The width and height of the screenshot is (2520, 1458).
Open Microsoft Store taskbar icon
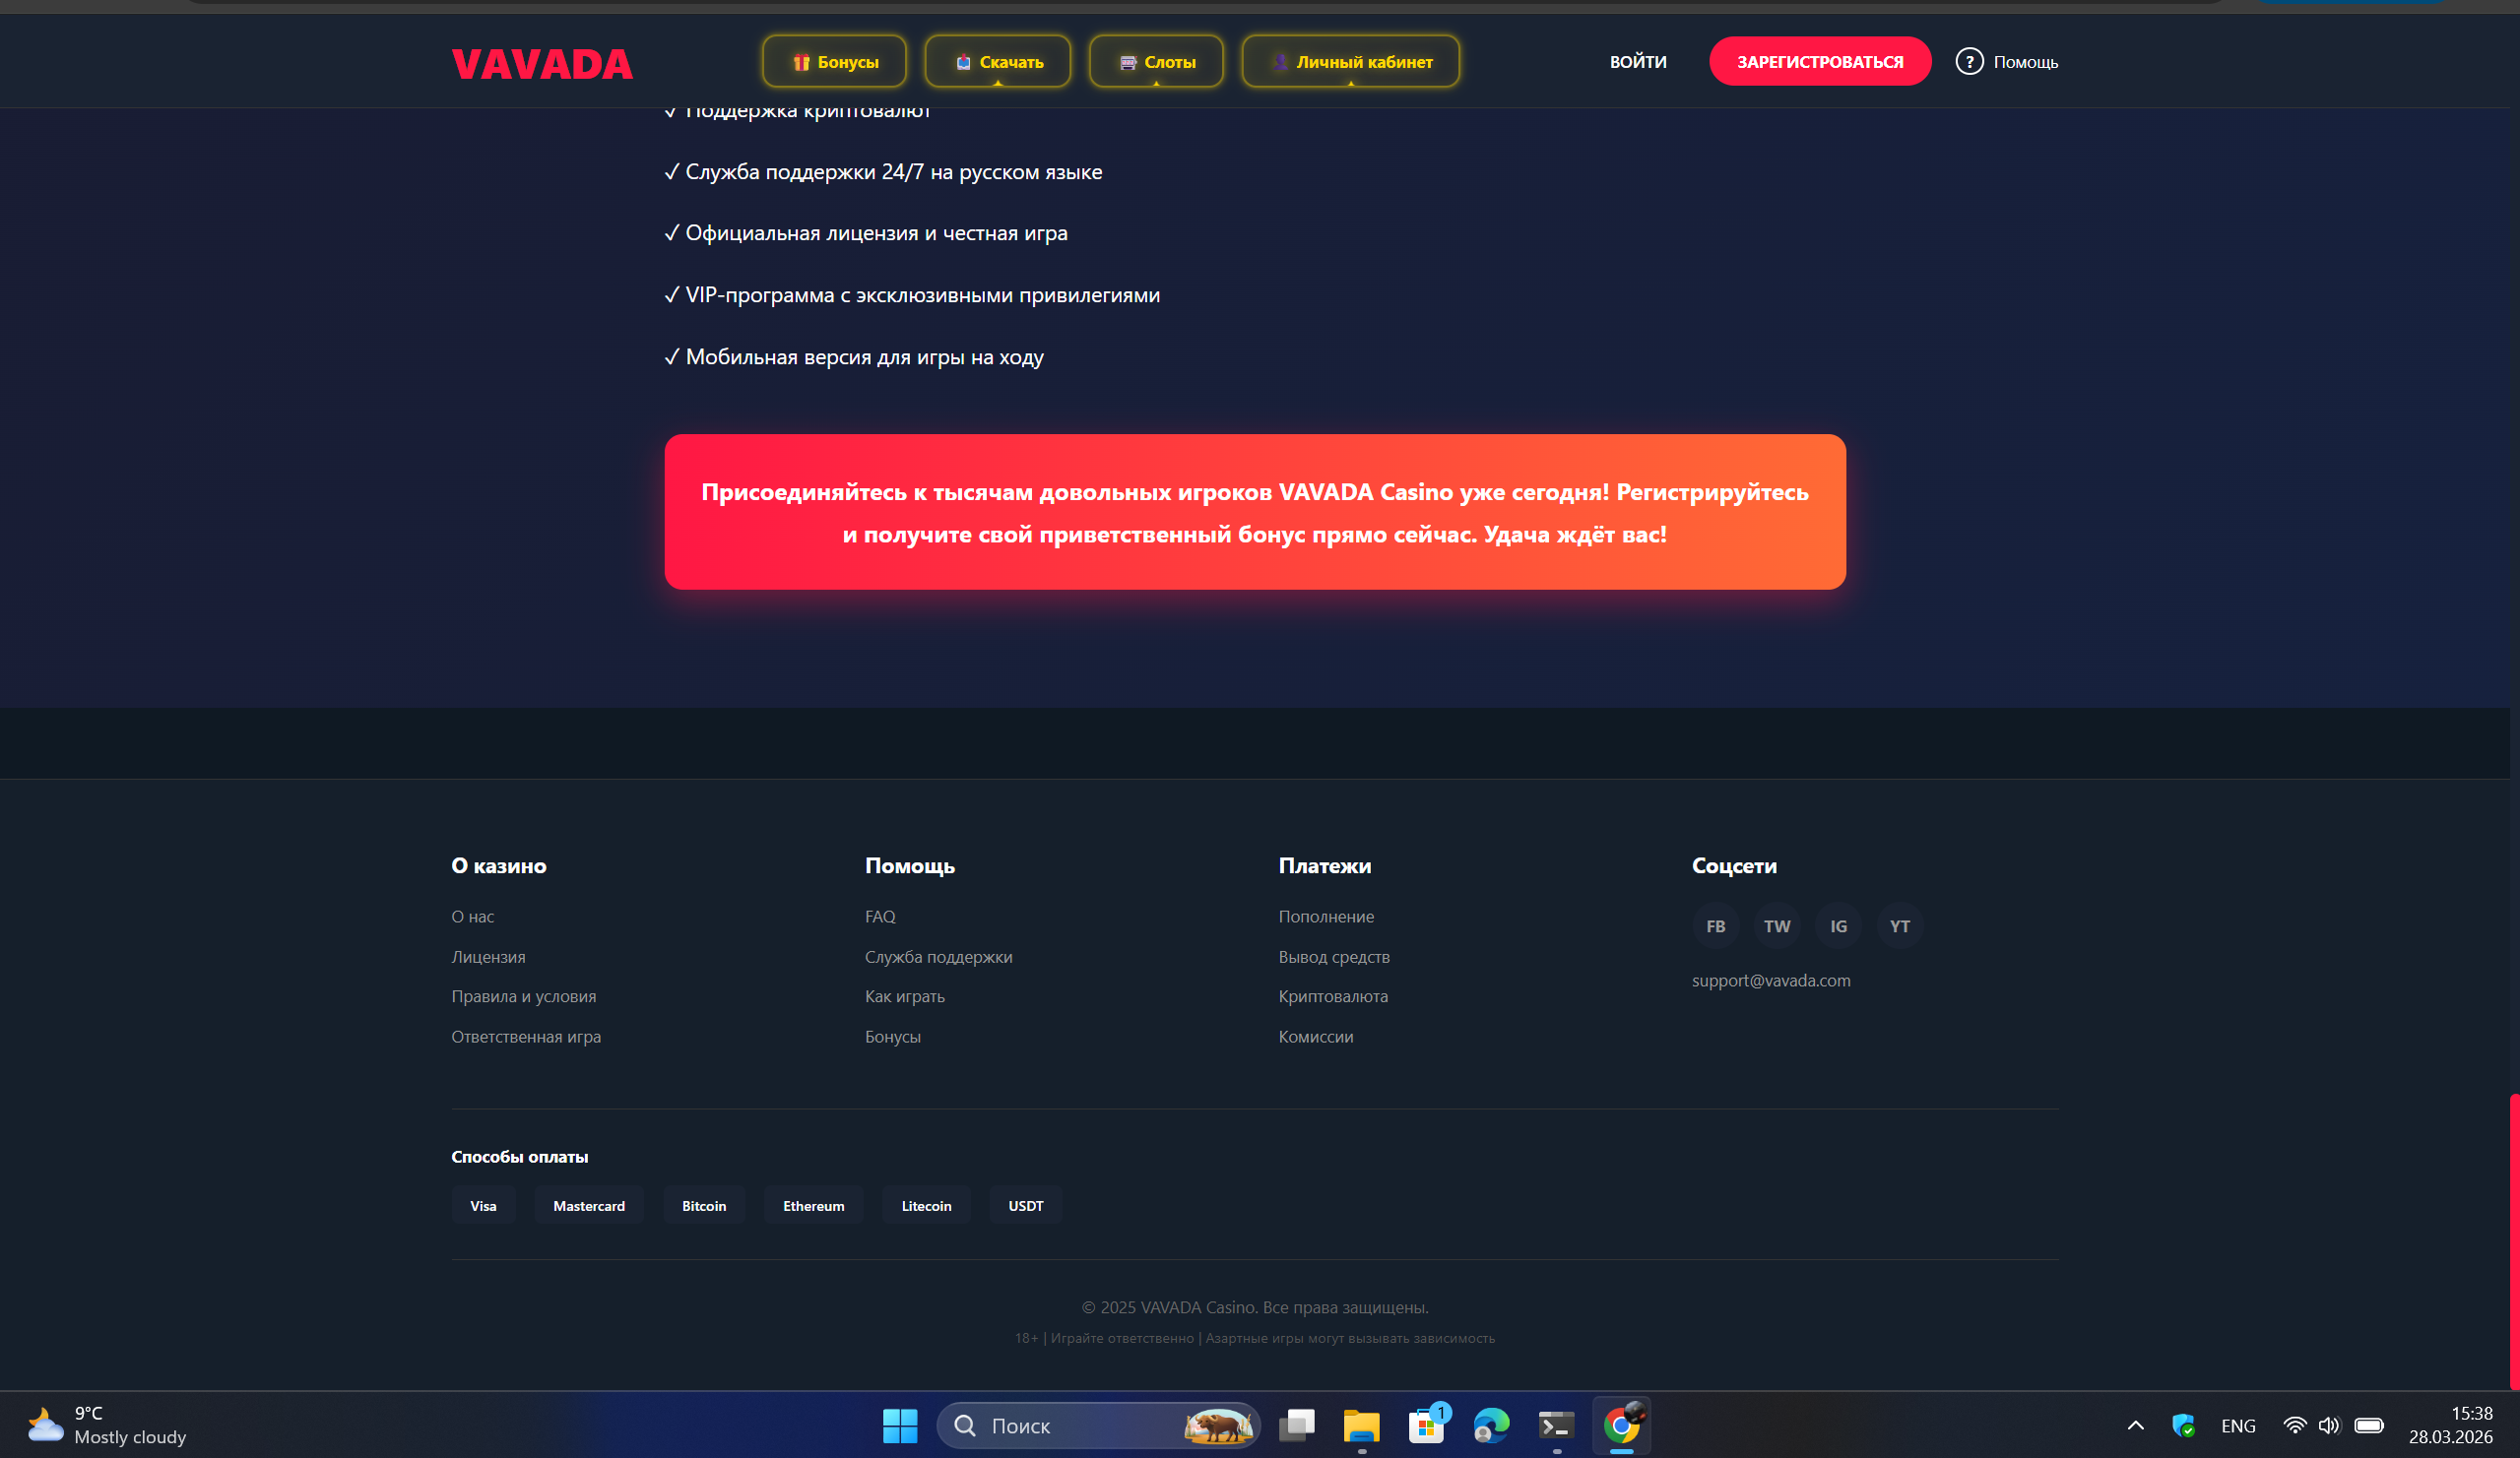click(1426, 1425)
